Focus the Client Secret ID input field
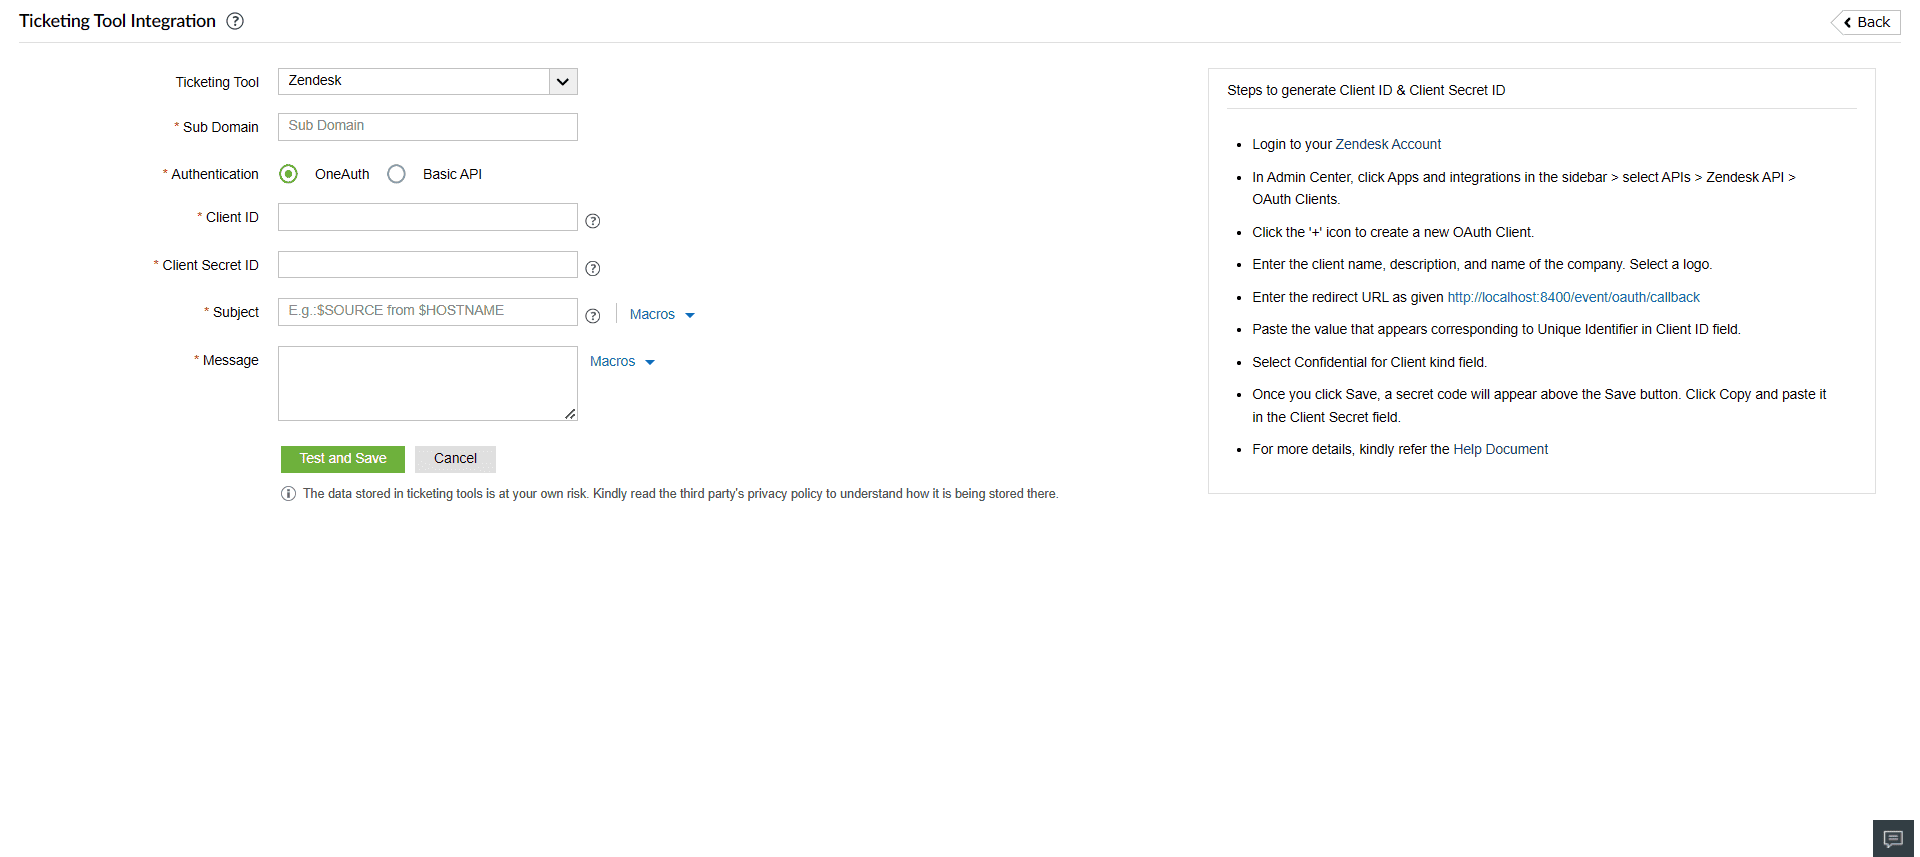The width and height of the screenshot is (1920, 857). (428, 265)
